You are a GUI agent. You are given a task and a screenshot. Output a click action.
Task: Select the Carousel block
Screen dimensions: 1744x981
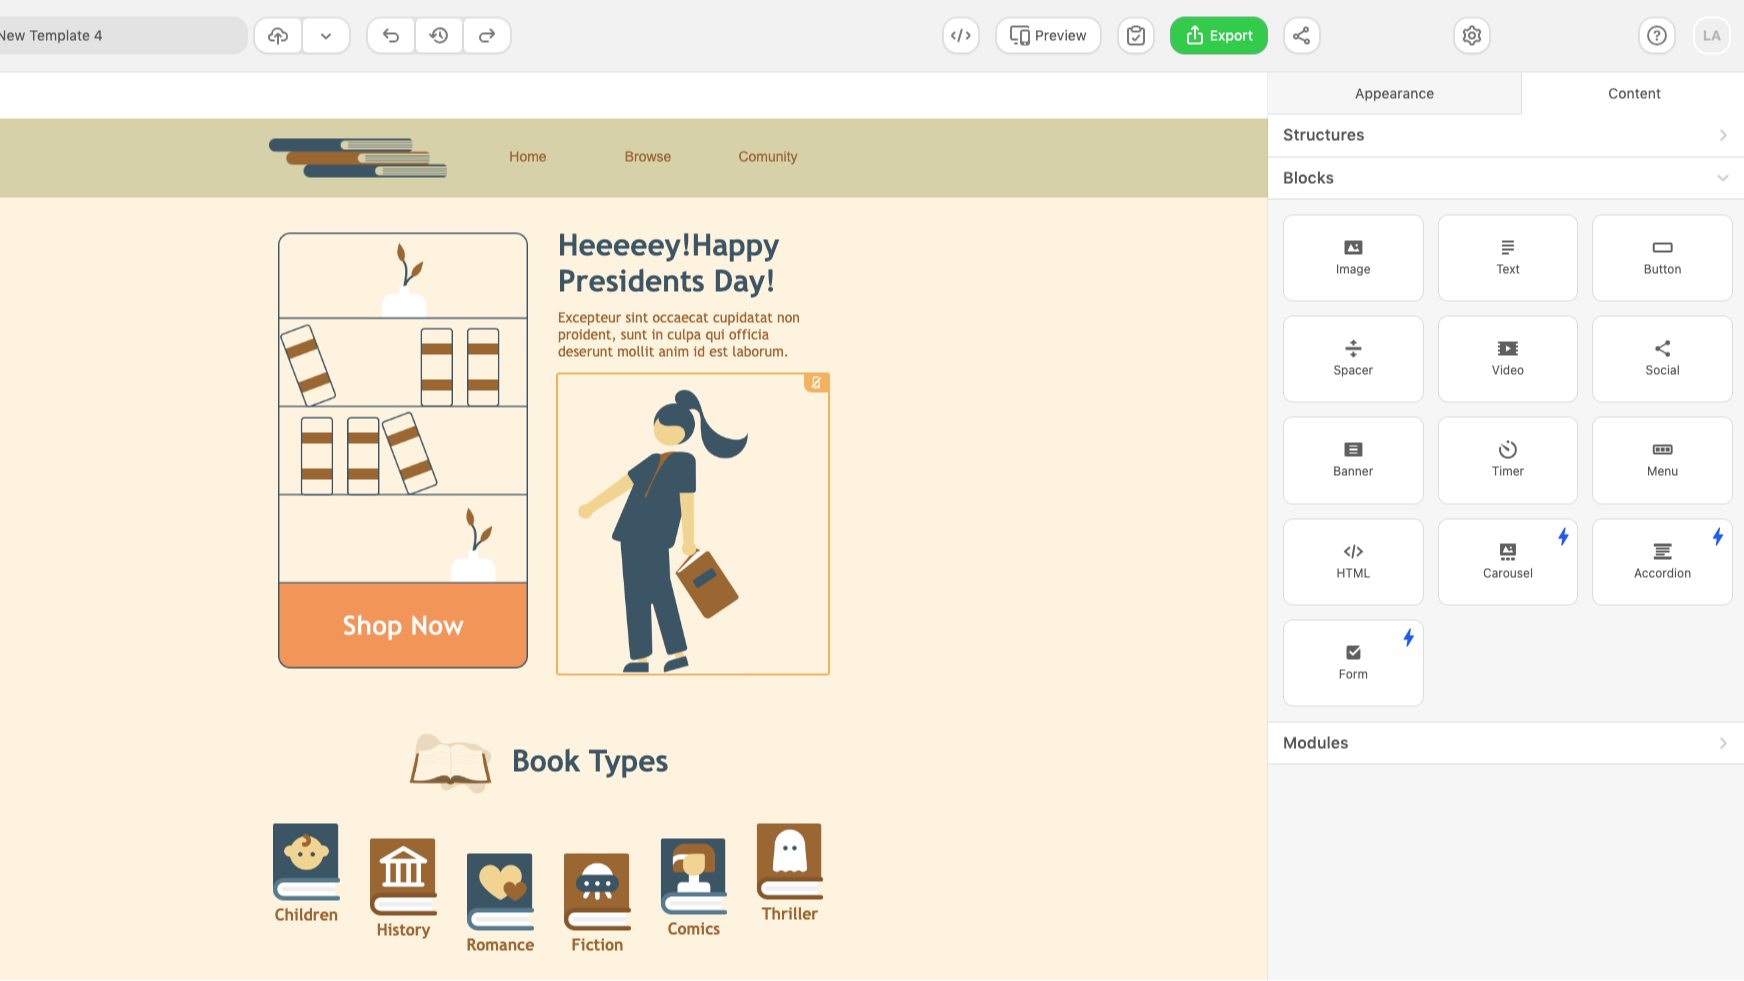pos(1507,561)
